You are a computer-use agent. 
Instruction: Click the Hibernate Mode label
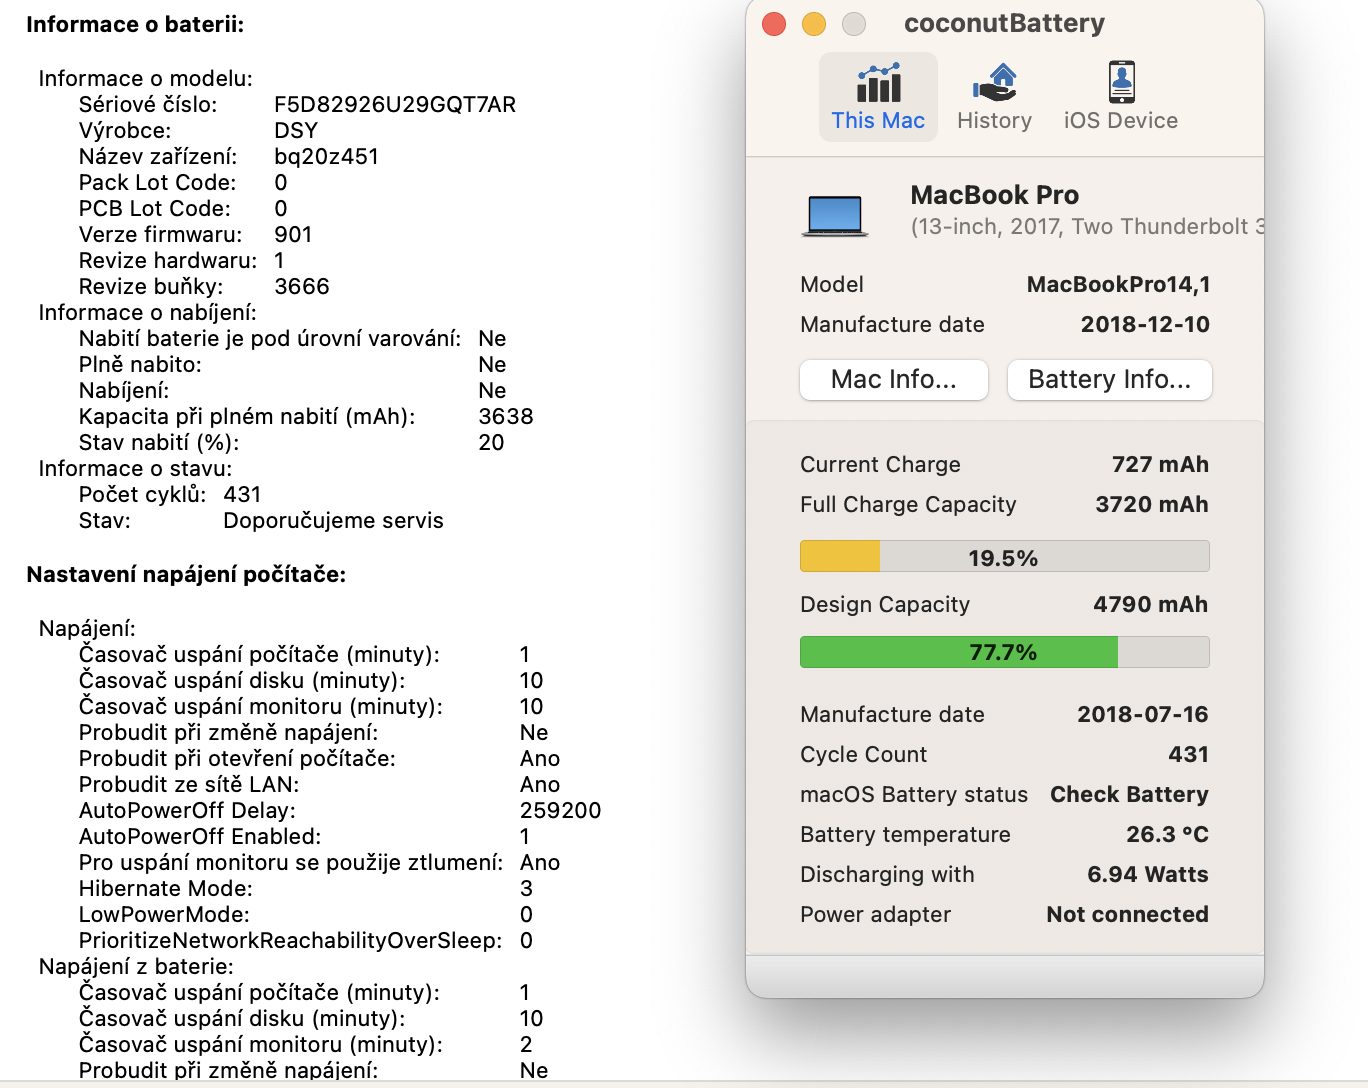point(166,888)
